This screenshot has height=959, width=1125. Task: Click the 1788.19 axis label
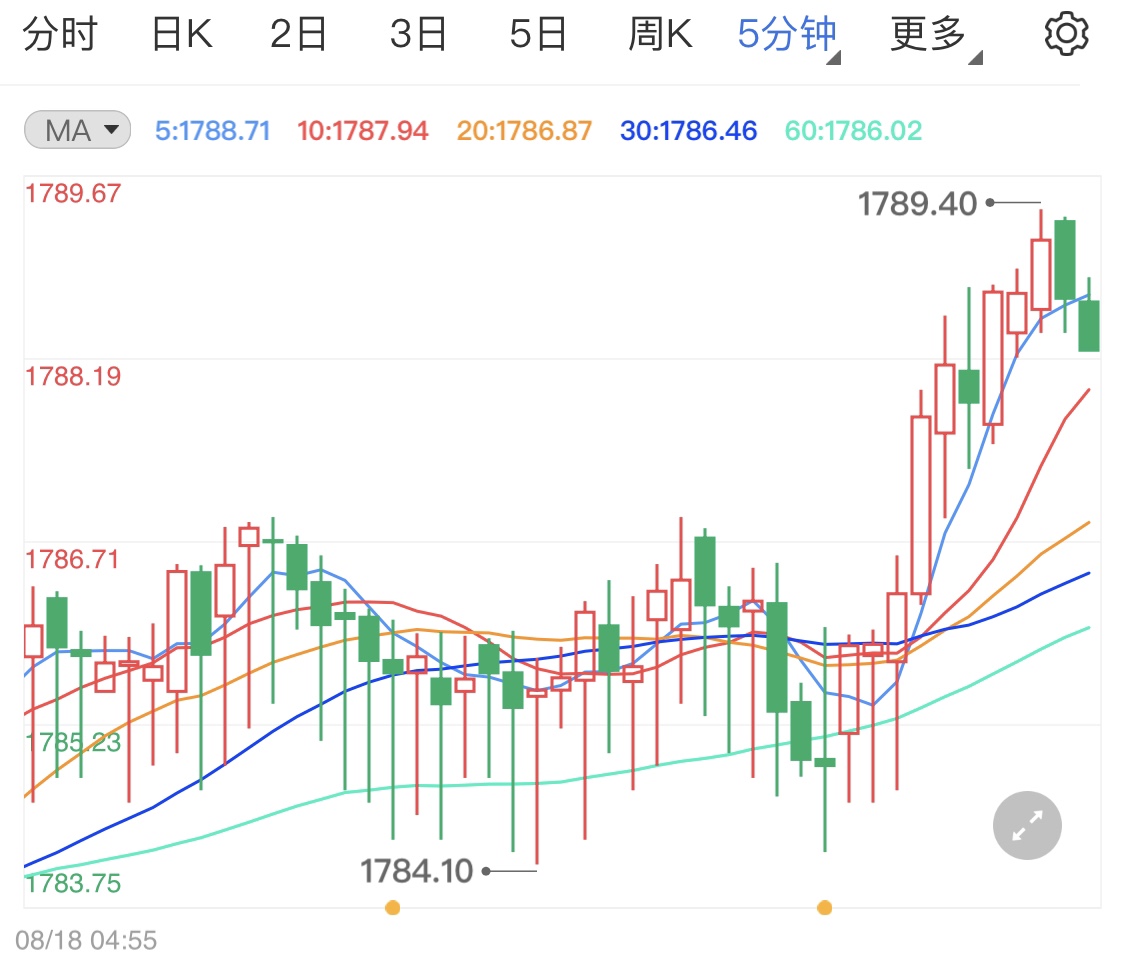click(73, 377)
